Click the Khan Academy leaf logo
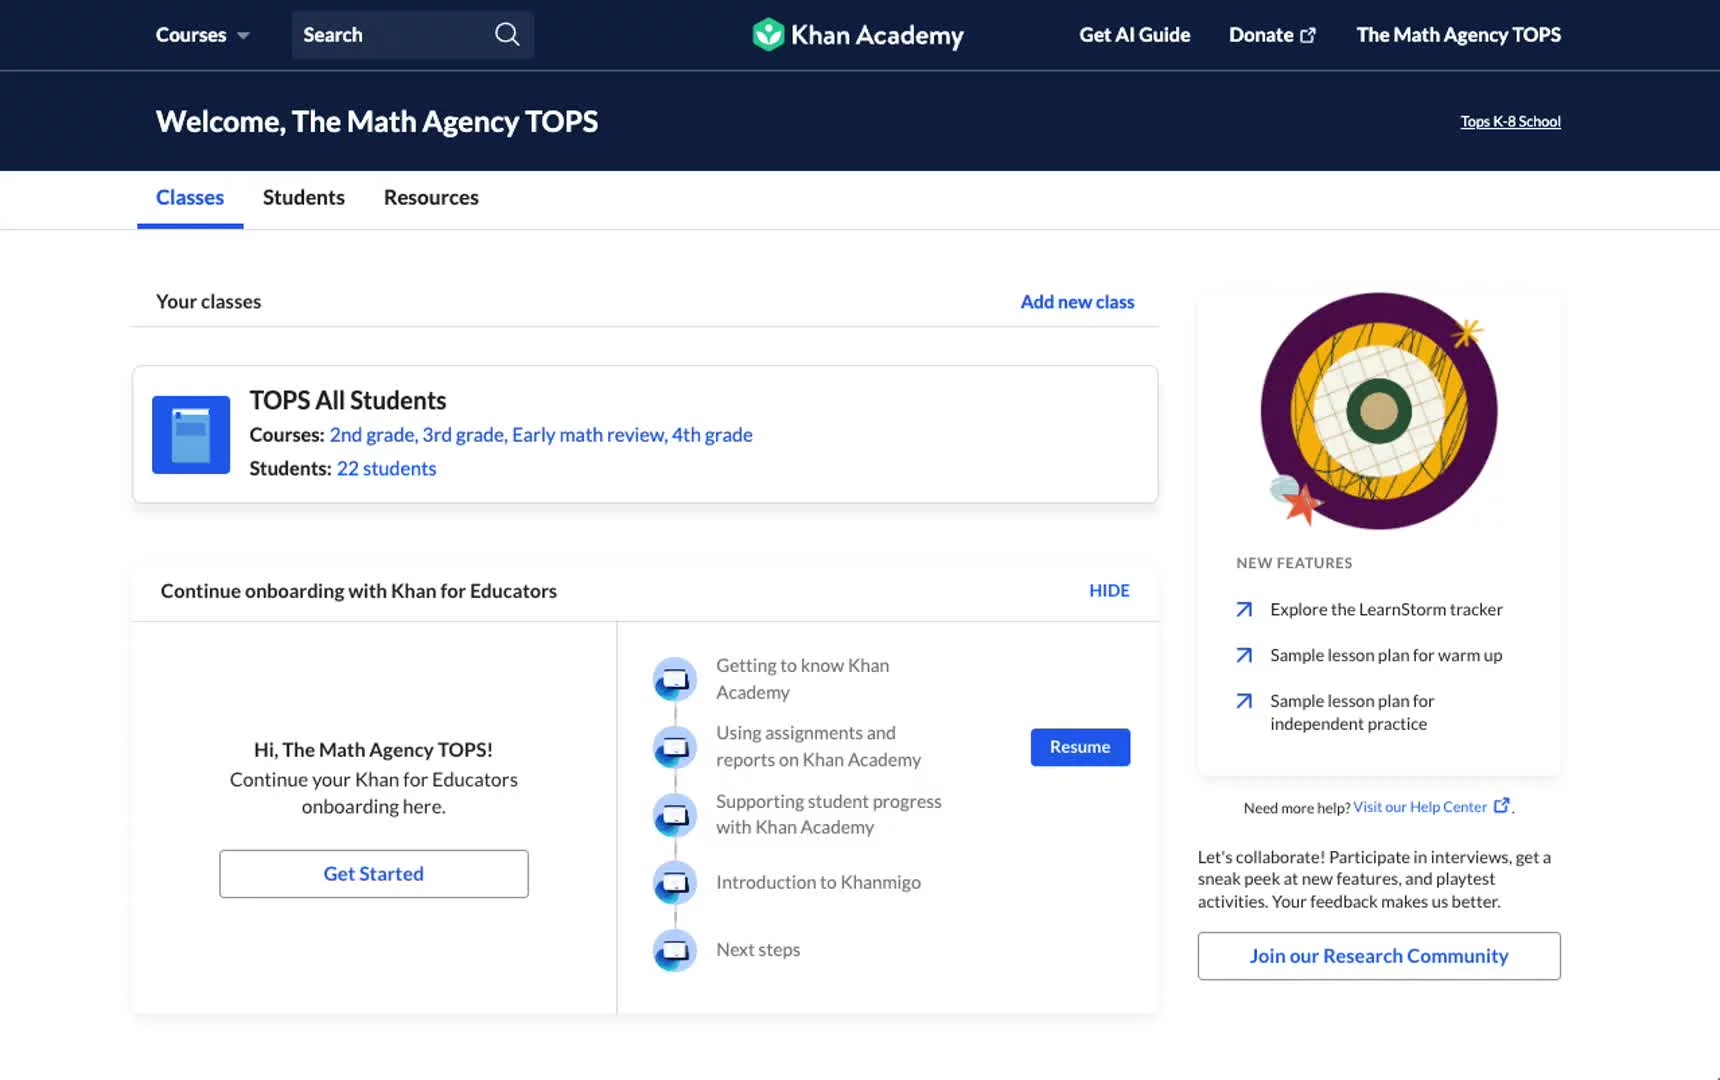The height and width of the screenshot is (1080, 1720). click(768, 34)
